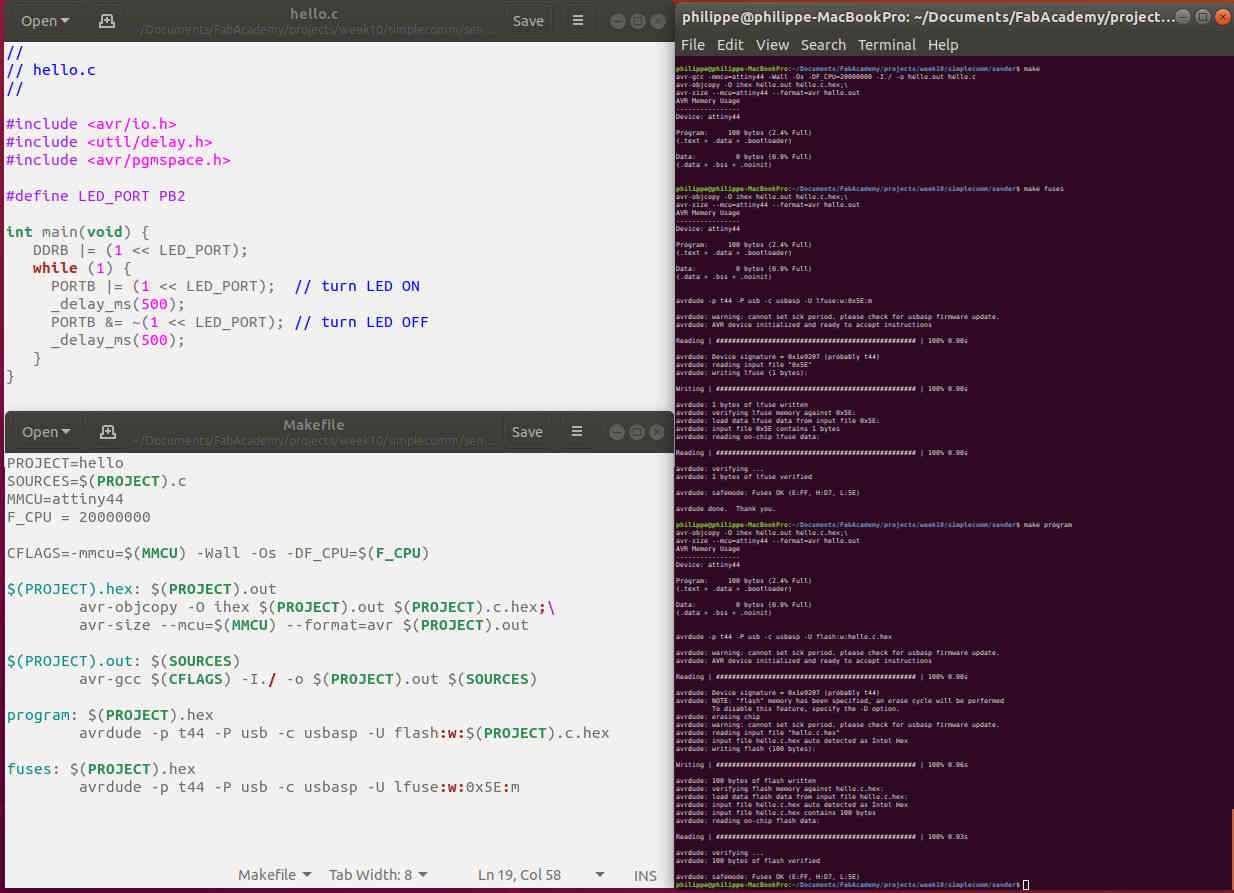Expand the Tab Width: 8 dropdown

point(378,875)
